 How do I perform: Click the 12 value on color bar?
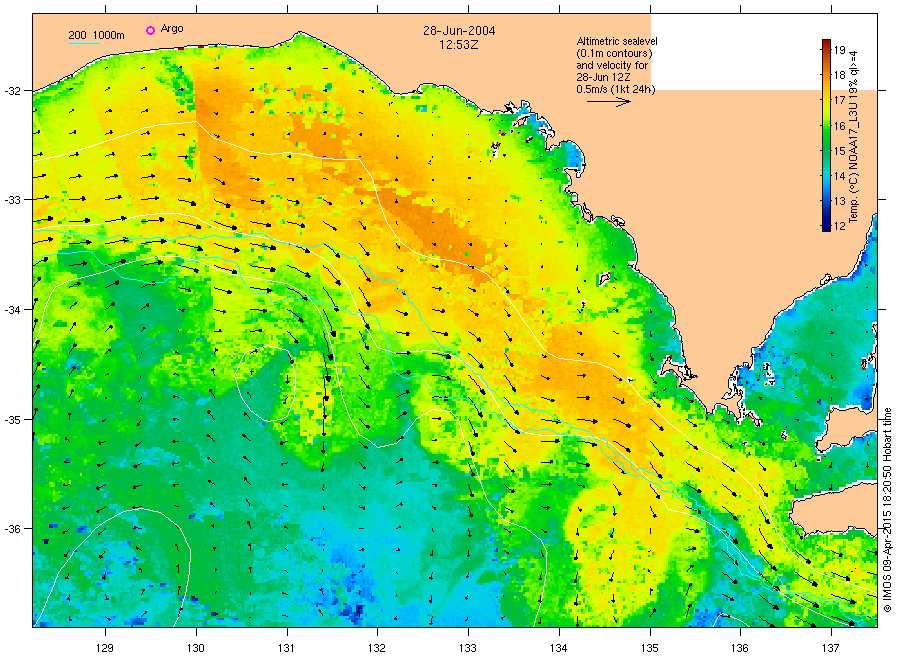[x=840, y=226]
